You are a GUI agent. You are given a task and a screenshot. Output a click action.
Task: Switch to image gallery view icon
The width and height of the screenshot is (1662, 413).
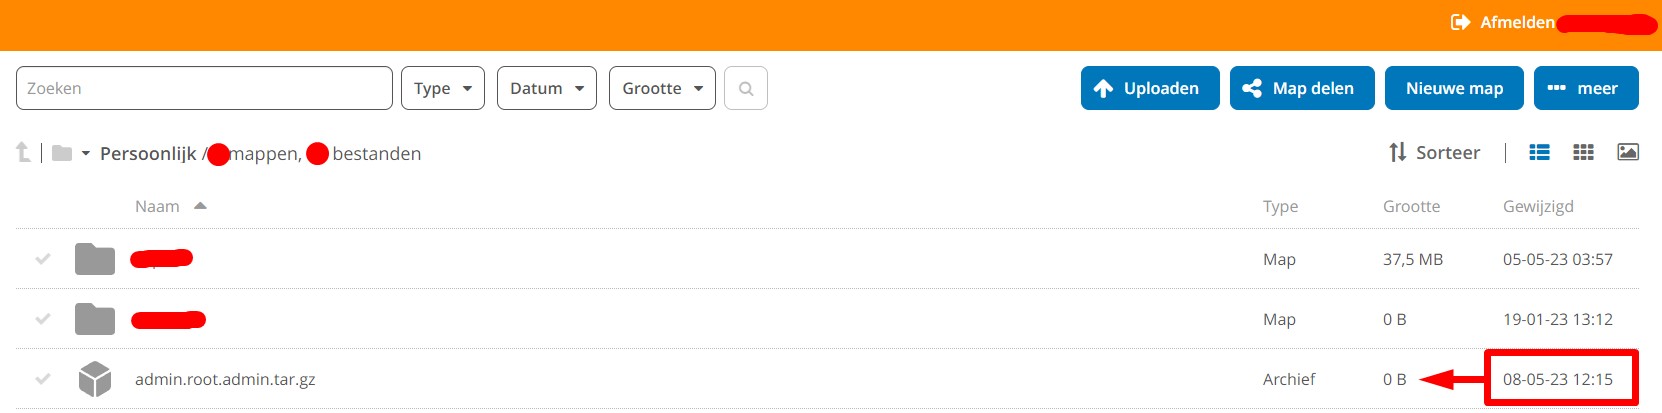point(1628,152)
